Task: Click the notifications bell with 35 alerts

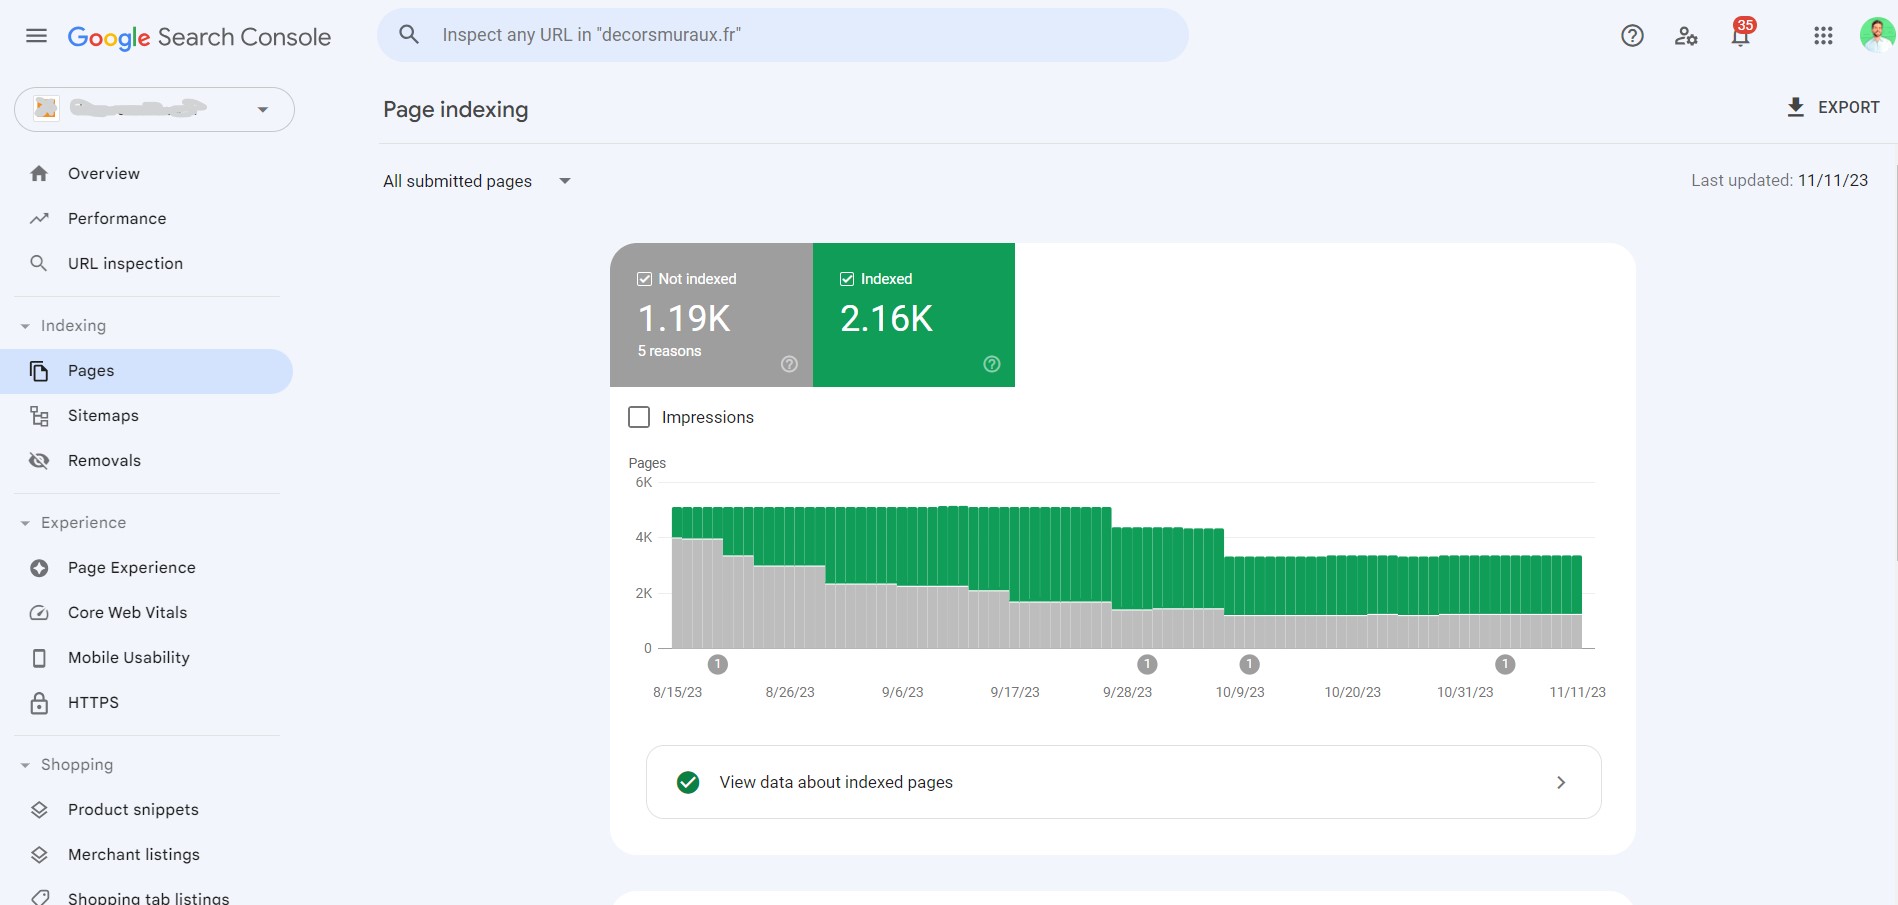Action: (1740, 35)
